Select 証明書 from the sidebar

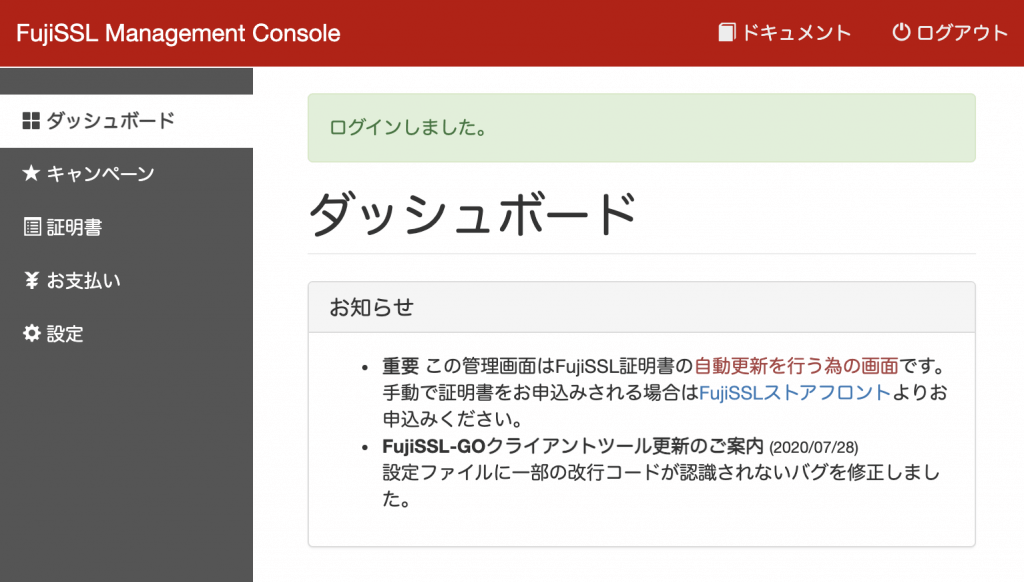pyautogui.click(x=127, y=227)
